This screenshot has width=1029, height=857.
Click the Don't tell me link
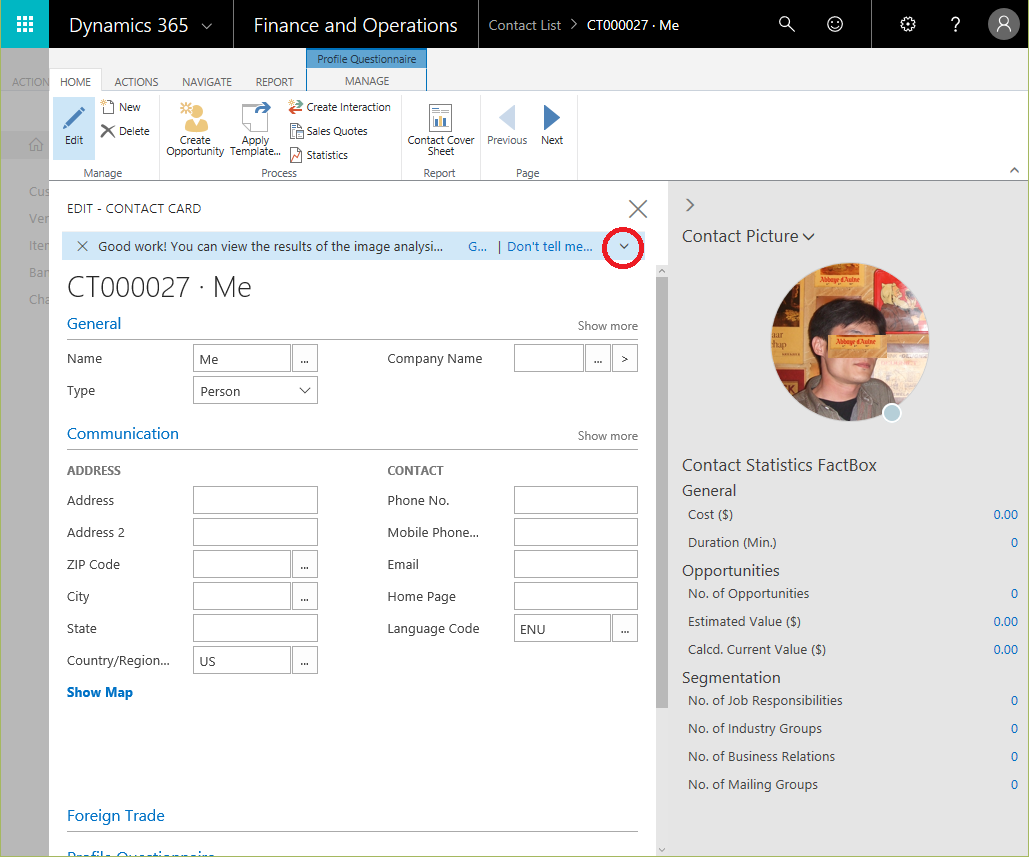pyautogui.click(x=549, y=247)
